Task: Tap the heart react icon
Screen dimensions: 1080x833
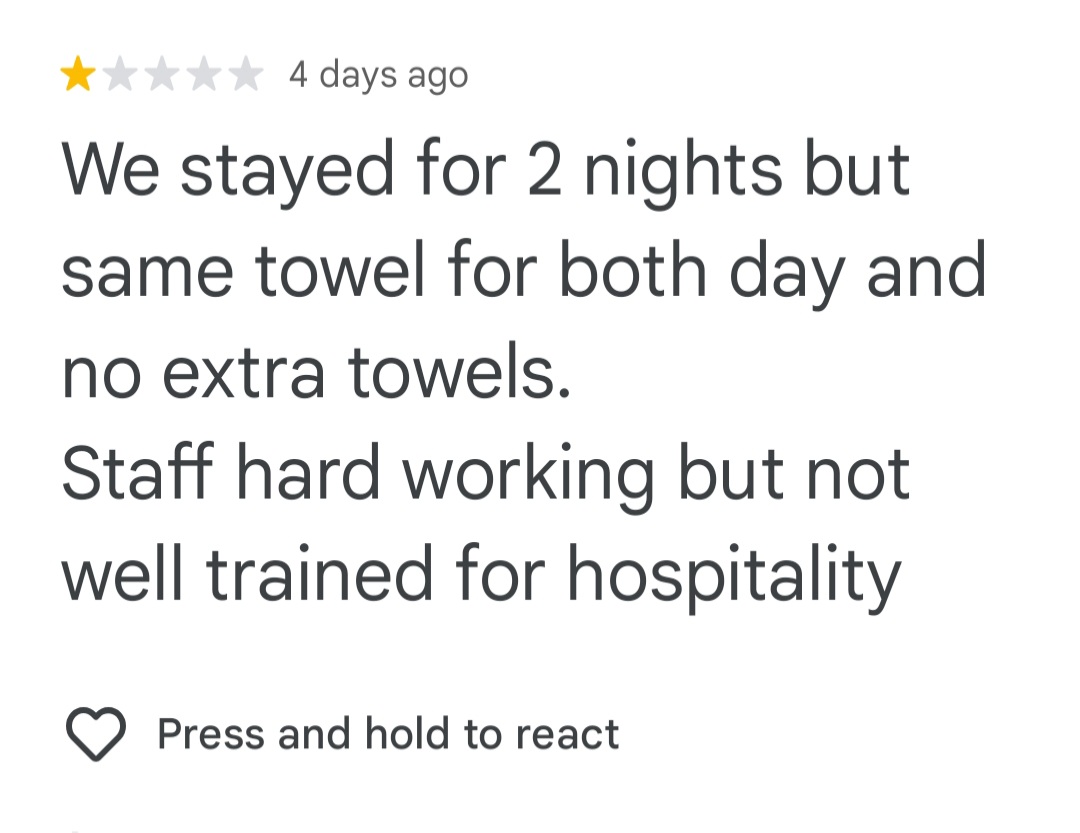Action: (96, 733)
